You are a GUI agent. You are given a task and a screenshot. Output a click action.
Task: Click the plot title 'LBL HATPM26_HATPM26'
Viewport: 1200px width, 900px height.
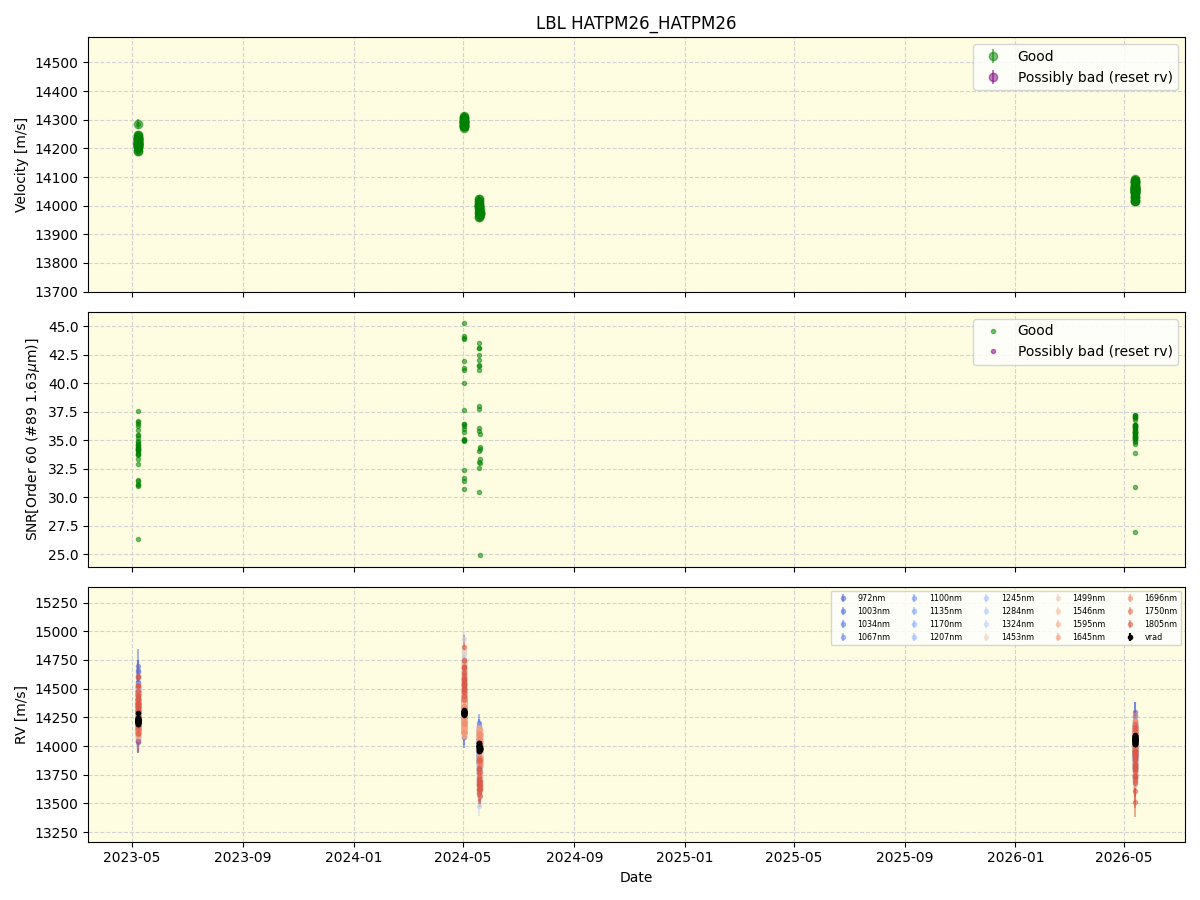pyautogui.click(x=636, y=23)
